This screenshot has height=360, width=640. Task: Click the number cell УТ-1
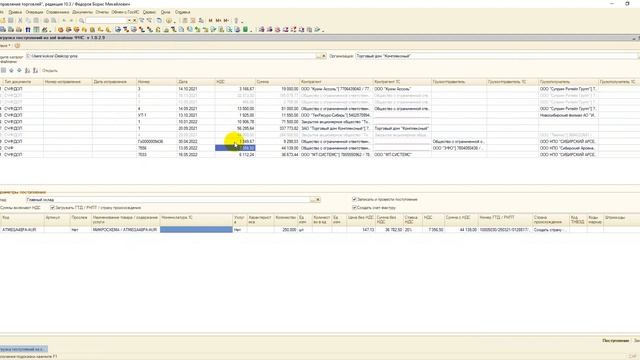pyautogui.click(x=157, y=115)
